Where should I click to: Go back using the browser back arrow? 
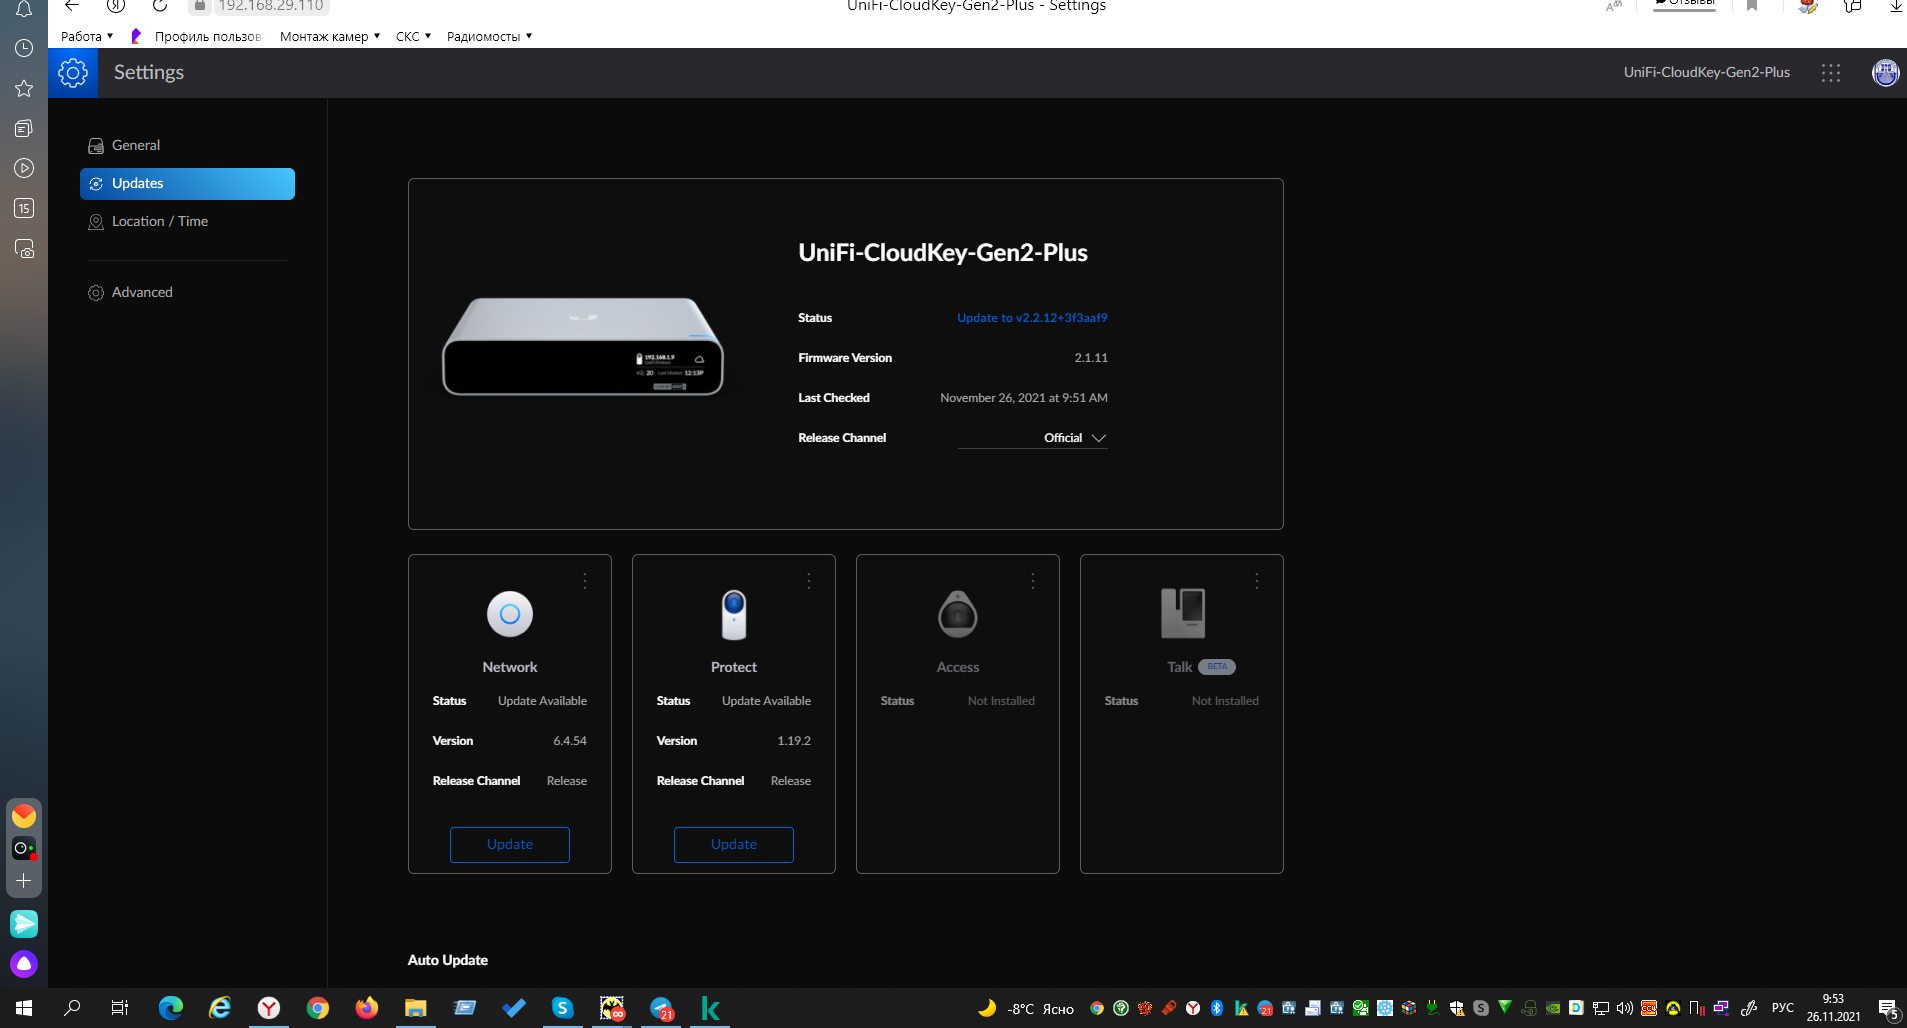point(72,6)
